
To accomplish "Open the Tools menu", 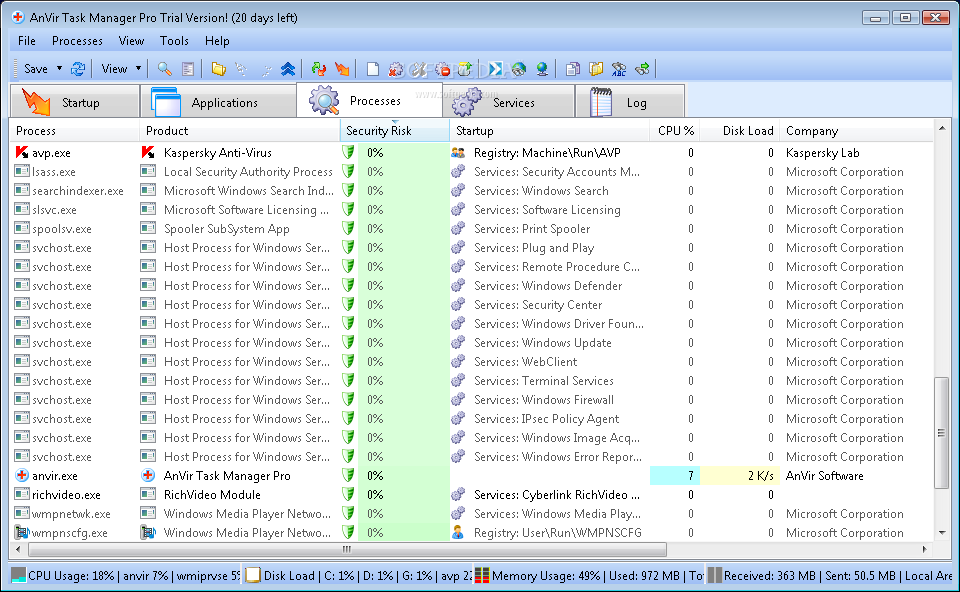I will [x=174, y=41].
